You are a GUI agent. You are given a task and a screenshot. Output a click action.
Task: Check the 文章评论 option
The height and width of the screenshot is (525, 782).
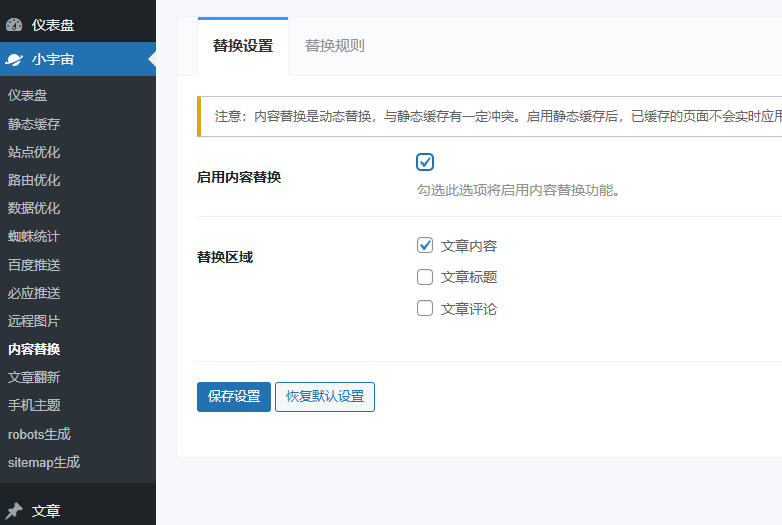425,309
